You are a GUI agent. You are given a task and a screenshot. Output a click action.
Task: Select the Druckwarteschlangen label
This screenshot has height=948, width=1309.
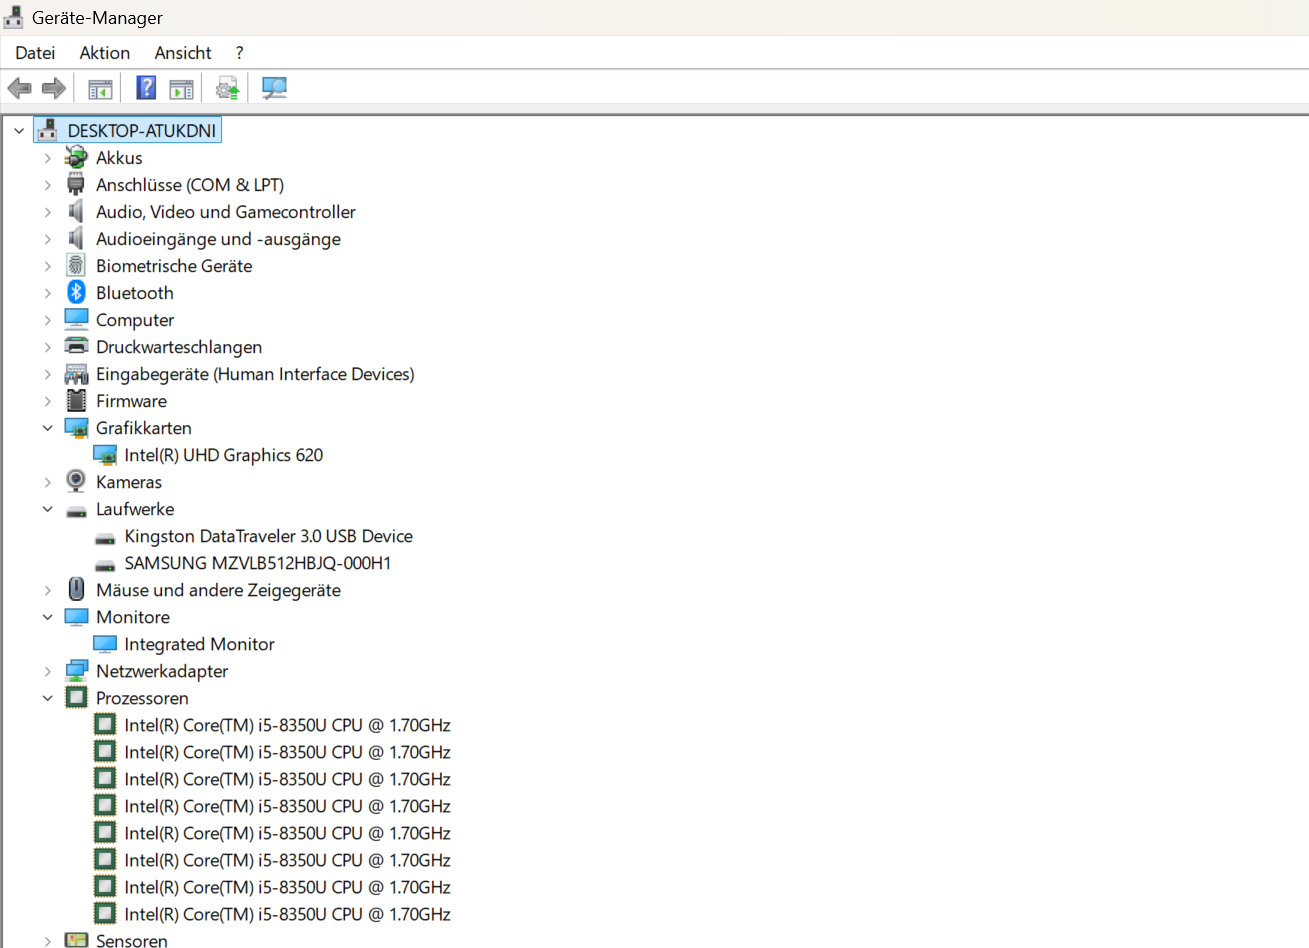[x=179, y=346]
